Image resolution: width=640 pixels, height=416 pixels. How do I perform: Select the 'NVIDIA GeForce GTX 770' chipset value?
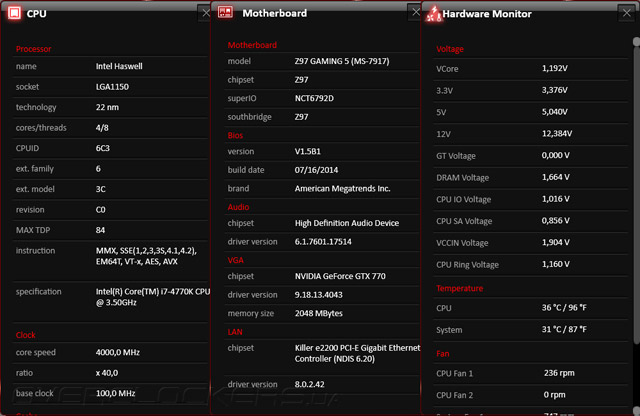pyautogui.click(x=340, y=276)
